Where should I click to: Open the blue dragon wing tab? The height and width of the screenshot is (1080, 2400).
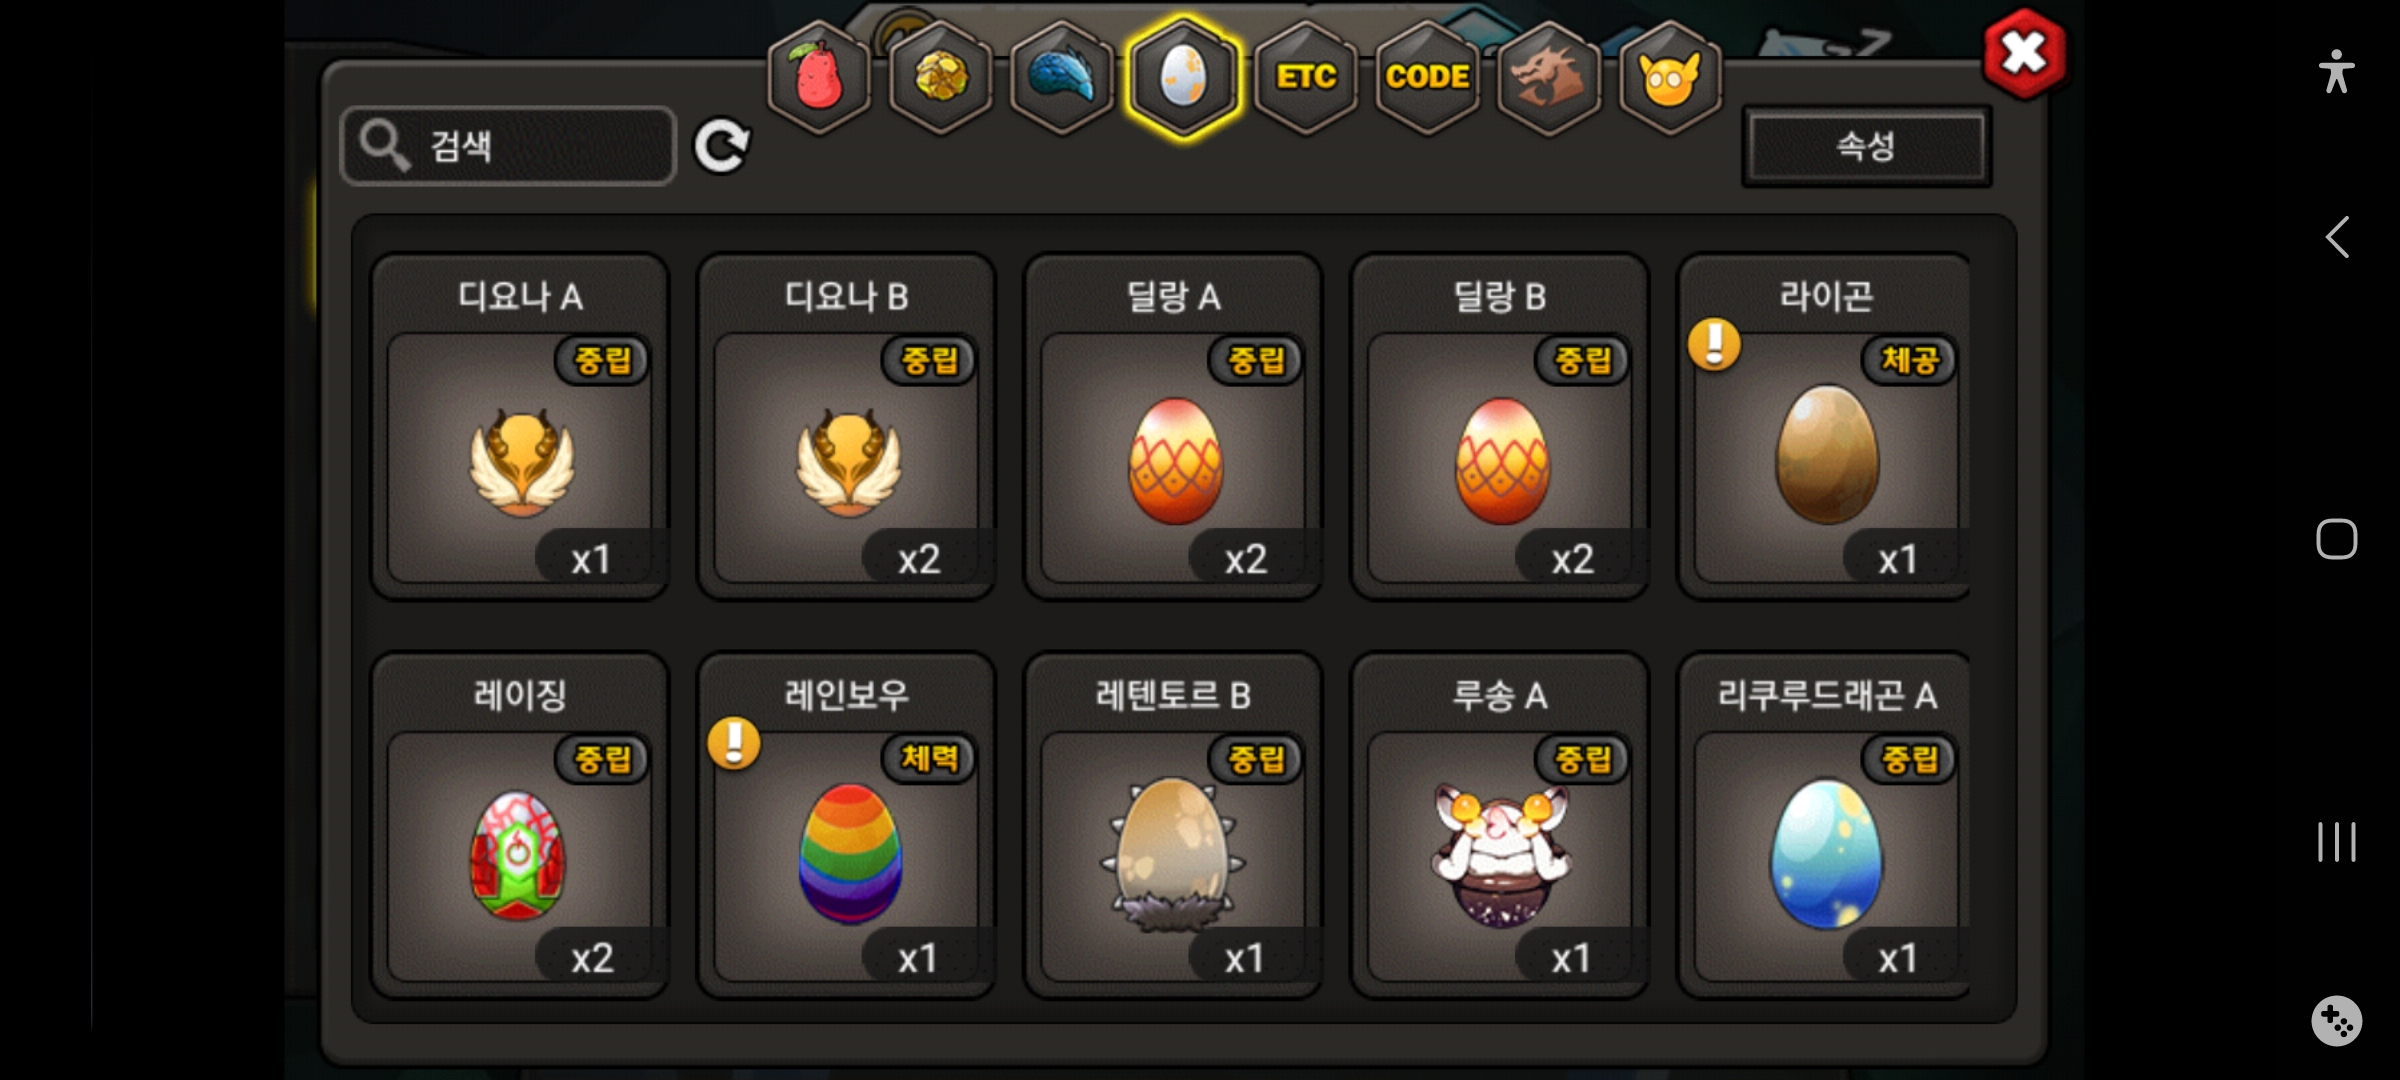[1062, 77]
